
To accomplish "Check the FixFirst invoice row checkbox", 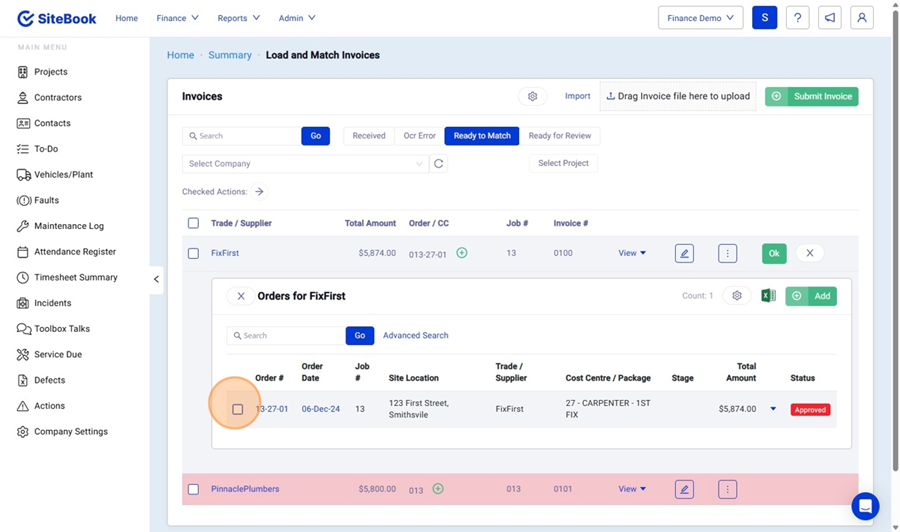I will pyautogui.click(x=193, y=254).
